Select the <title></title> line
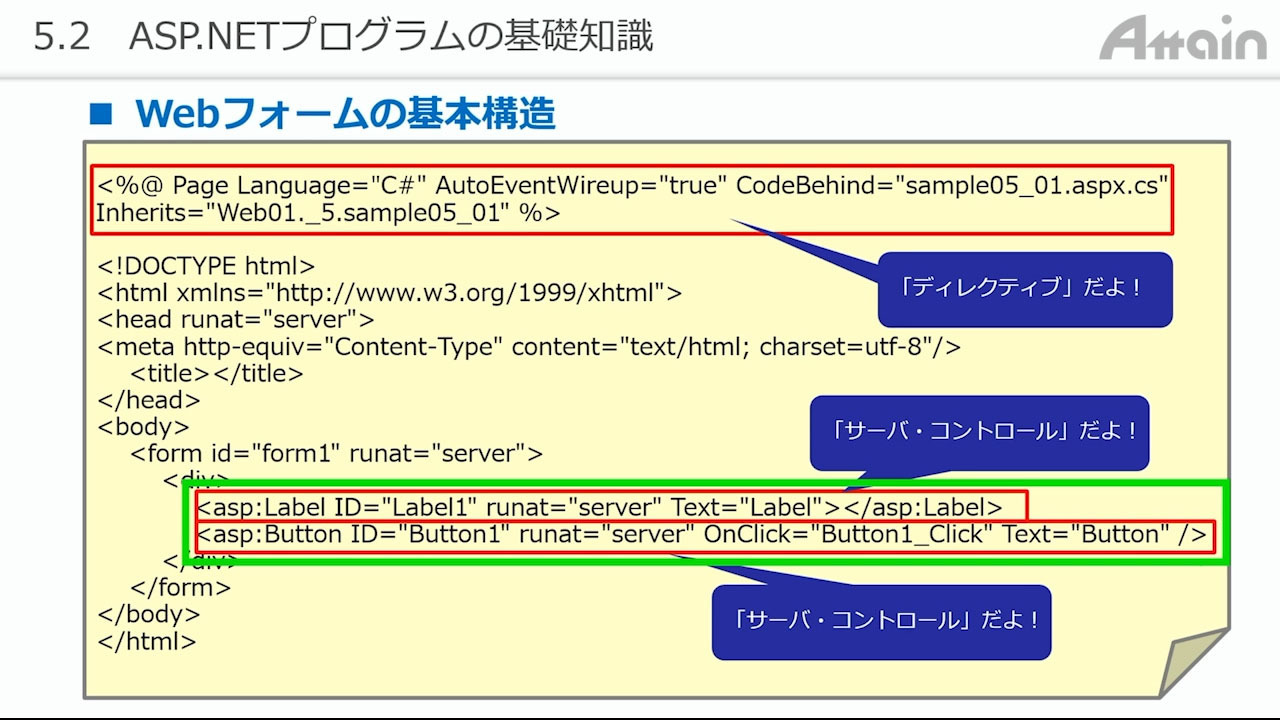The height and width of the screenshot is (720, 1280). pyautogui.click(x=217, y=374)
